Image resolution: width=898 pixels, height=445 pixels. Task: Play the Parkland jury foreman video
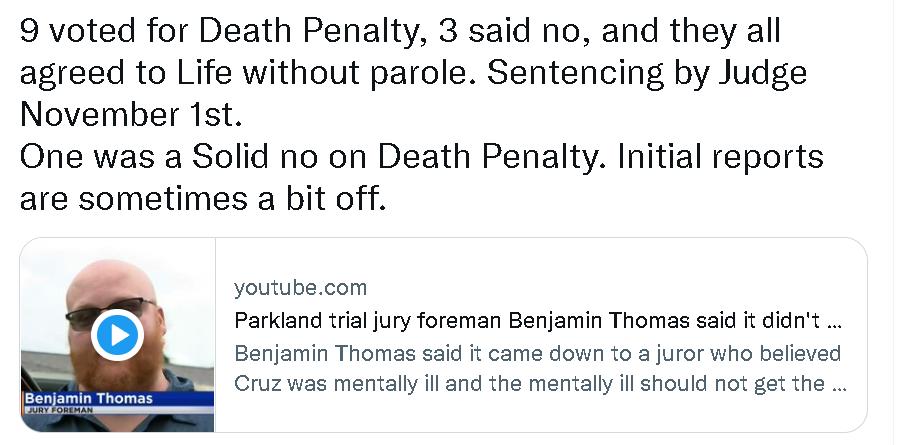(117, 336)
